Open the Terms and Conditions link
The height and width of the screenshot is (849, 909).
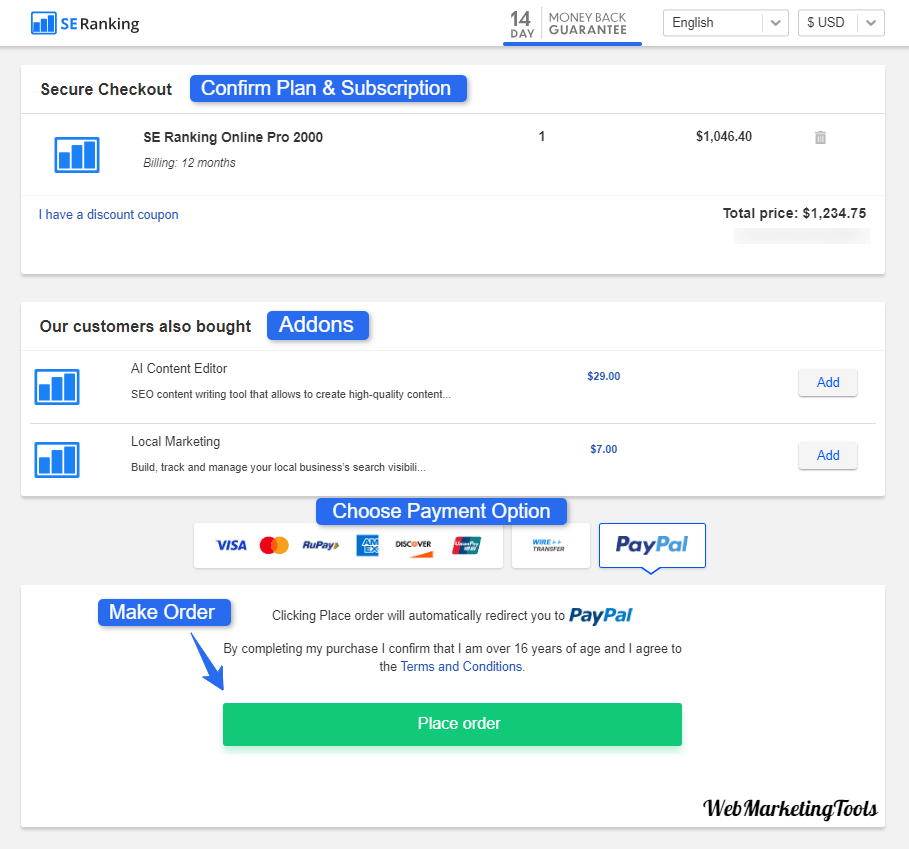point(461,666)
